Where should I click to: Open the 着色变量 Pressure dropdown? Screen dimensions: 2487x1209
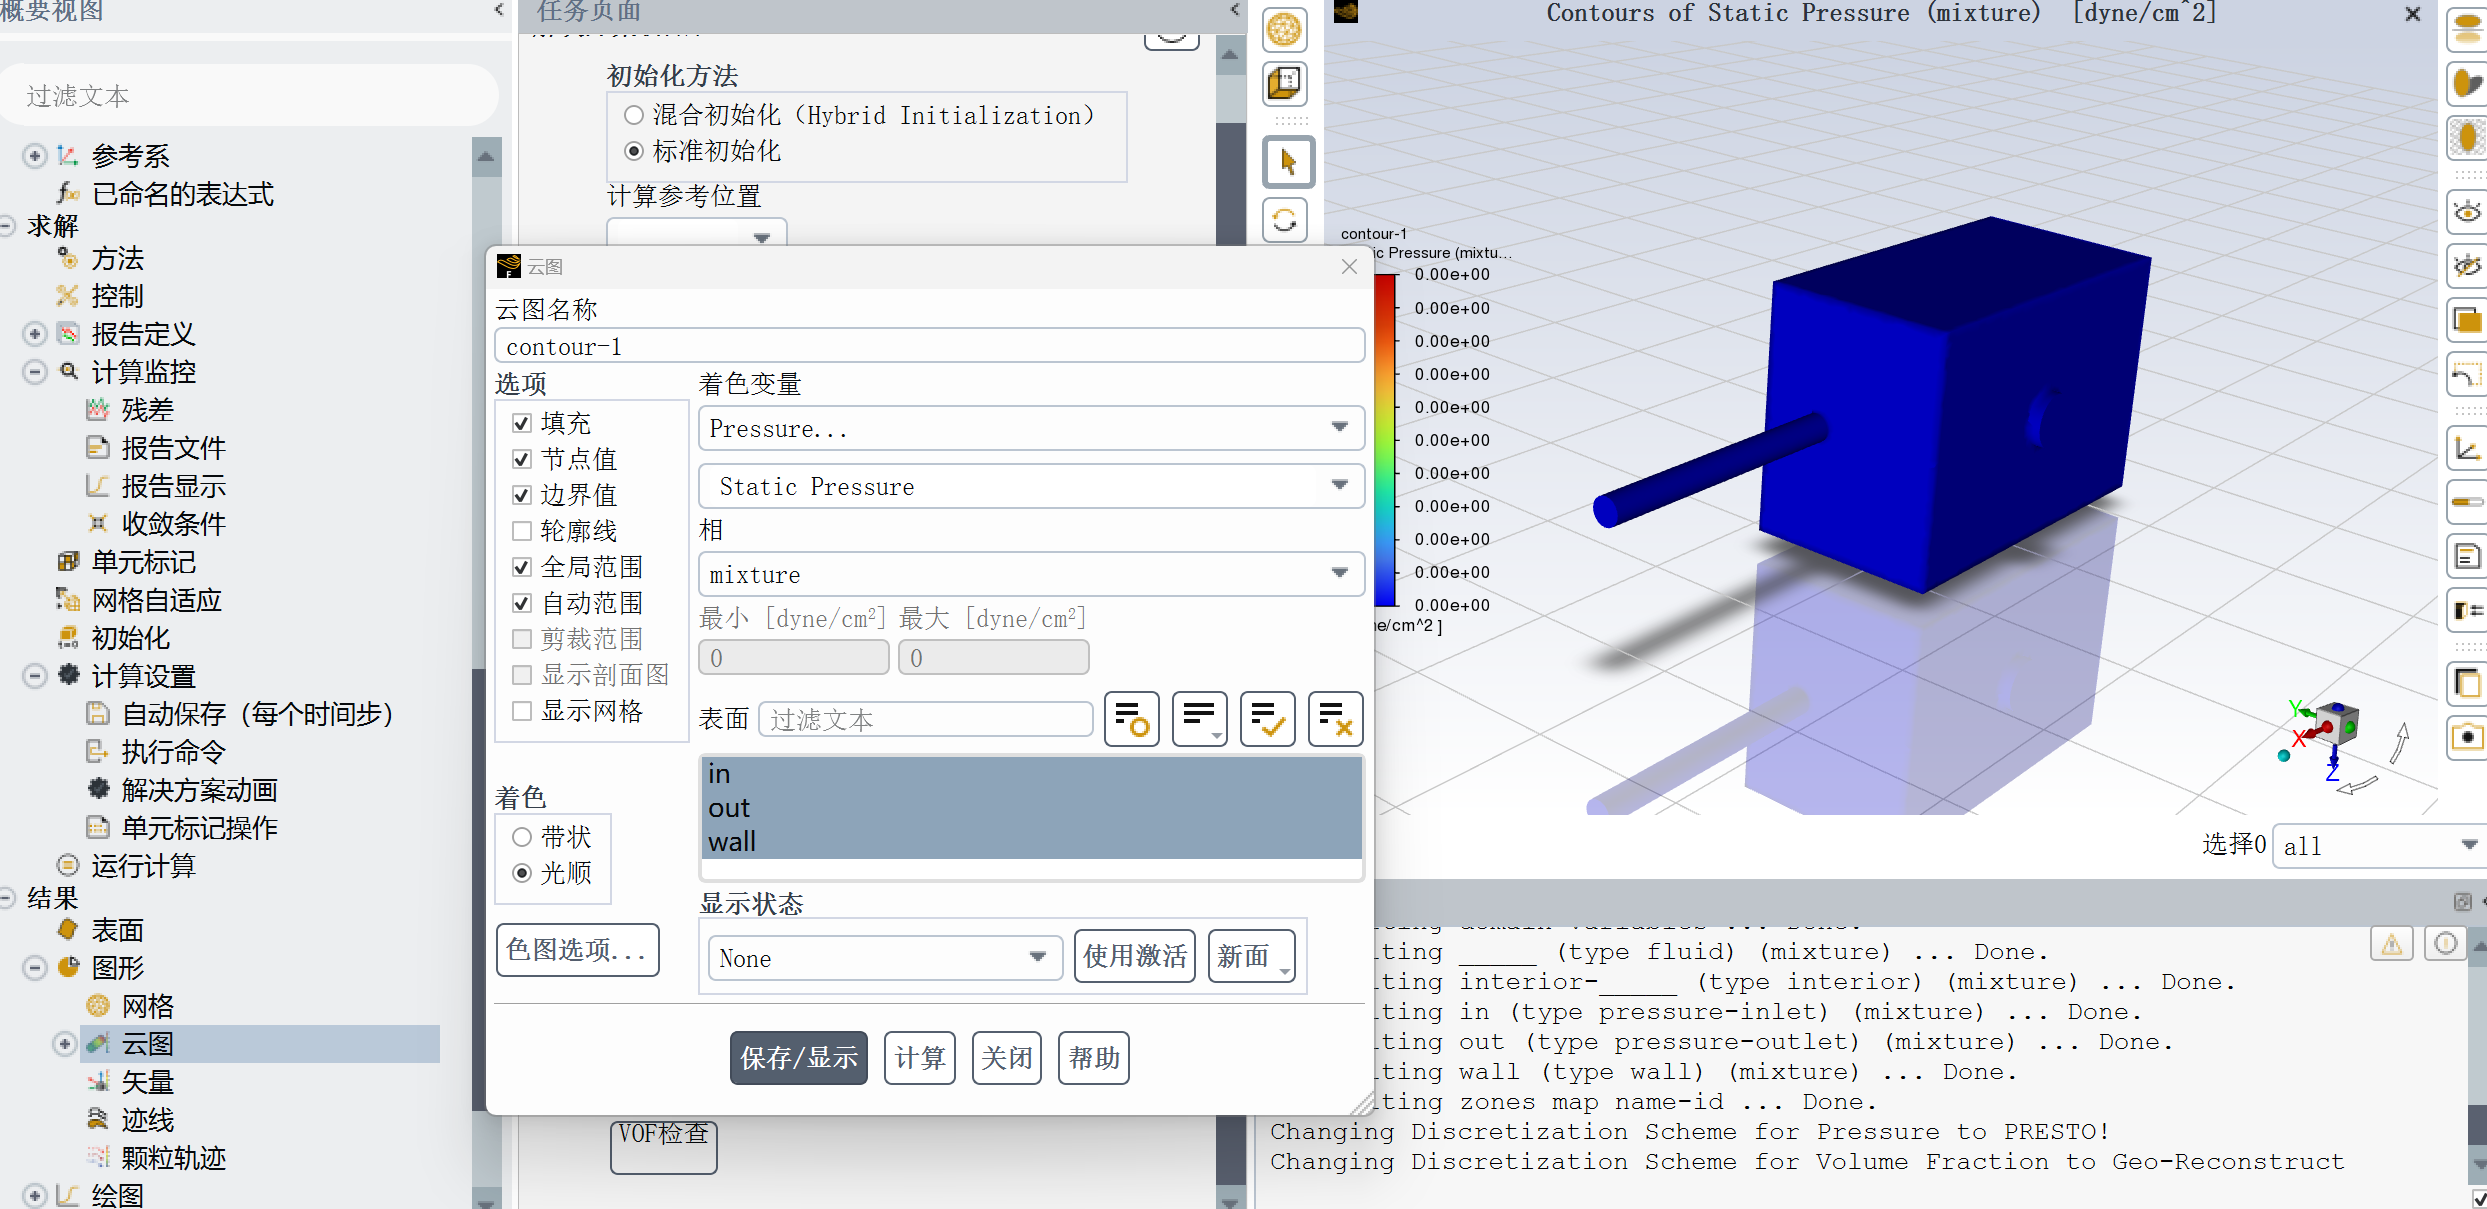click(x=1028, y=428)
